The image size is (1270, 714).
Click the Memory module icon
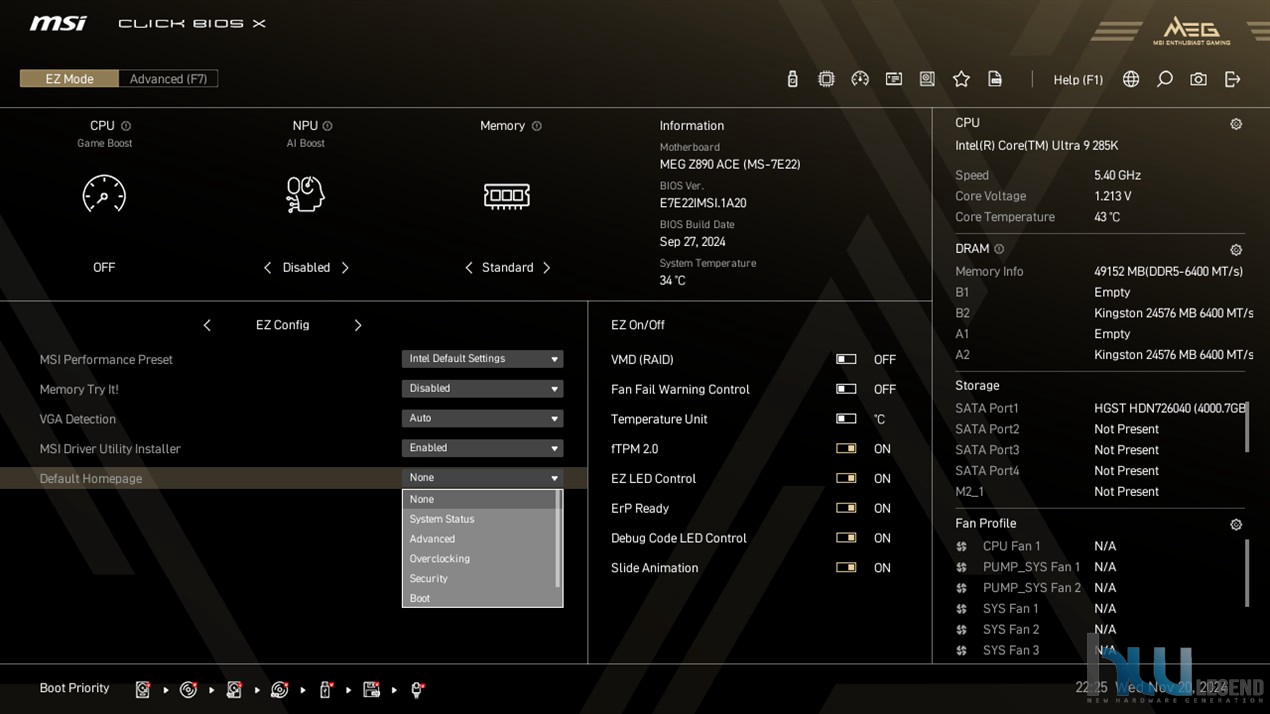tap(507, 195)
